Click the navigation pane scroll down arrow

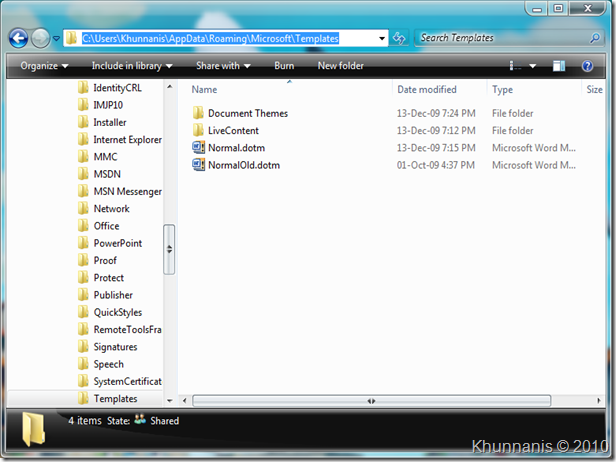click(x=169, y=401)
